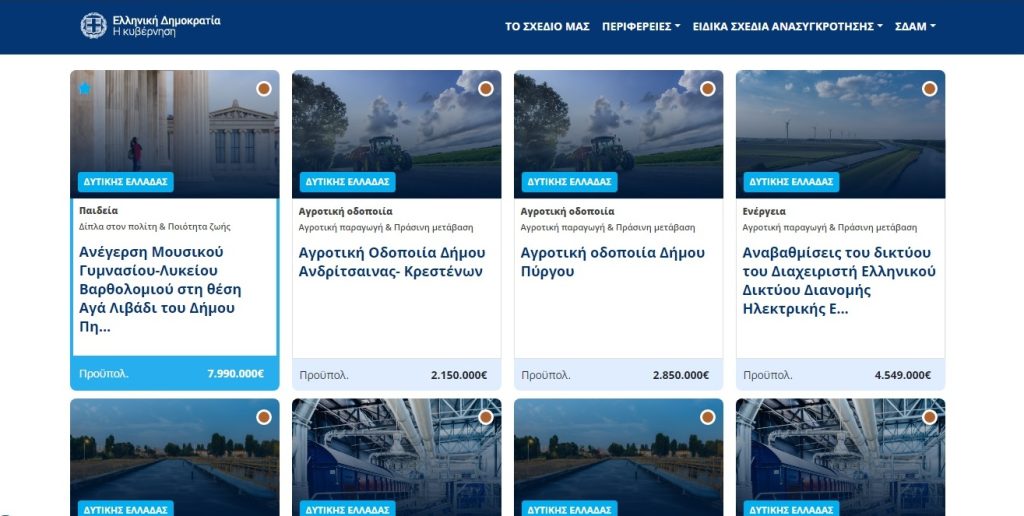Expand the ΣΔΑΜ dropdown menu
The width and height of the screenshot is (1024, 516).
(x=915, y=27)
